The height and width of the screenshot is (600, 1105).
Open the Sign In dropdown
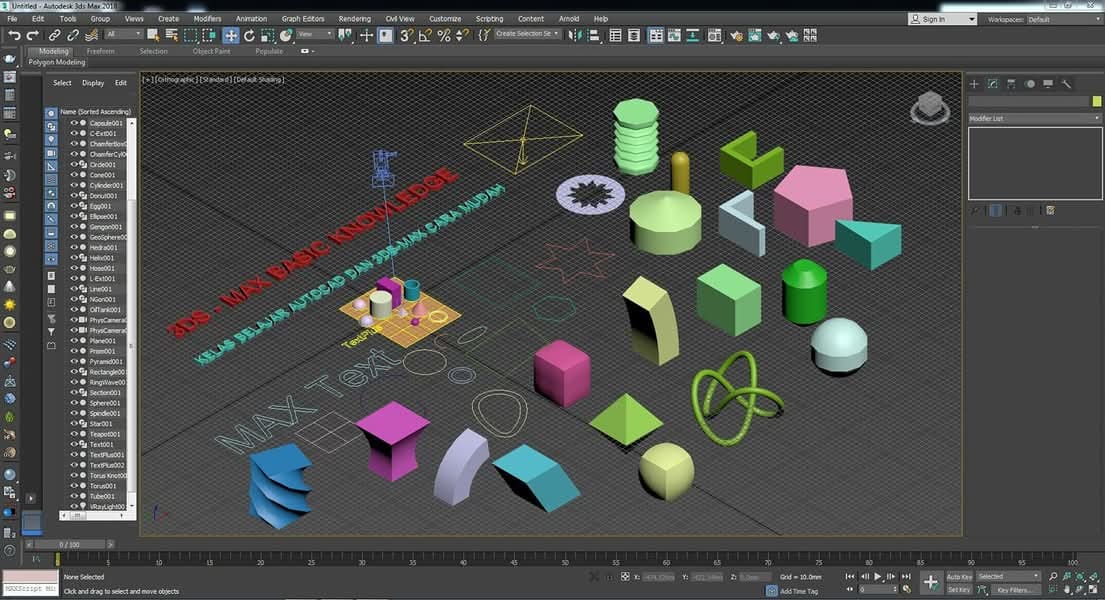943,19
